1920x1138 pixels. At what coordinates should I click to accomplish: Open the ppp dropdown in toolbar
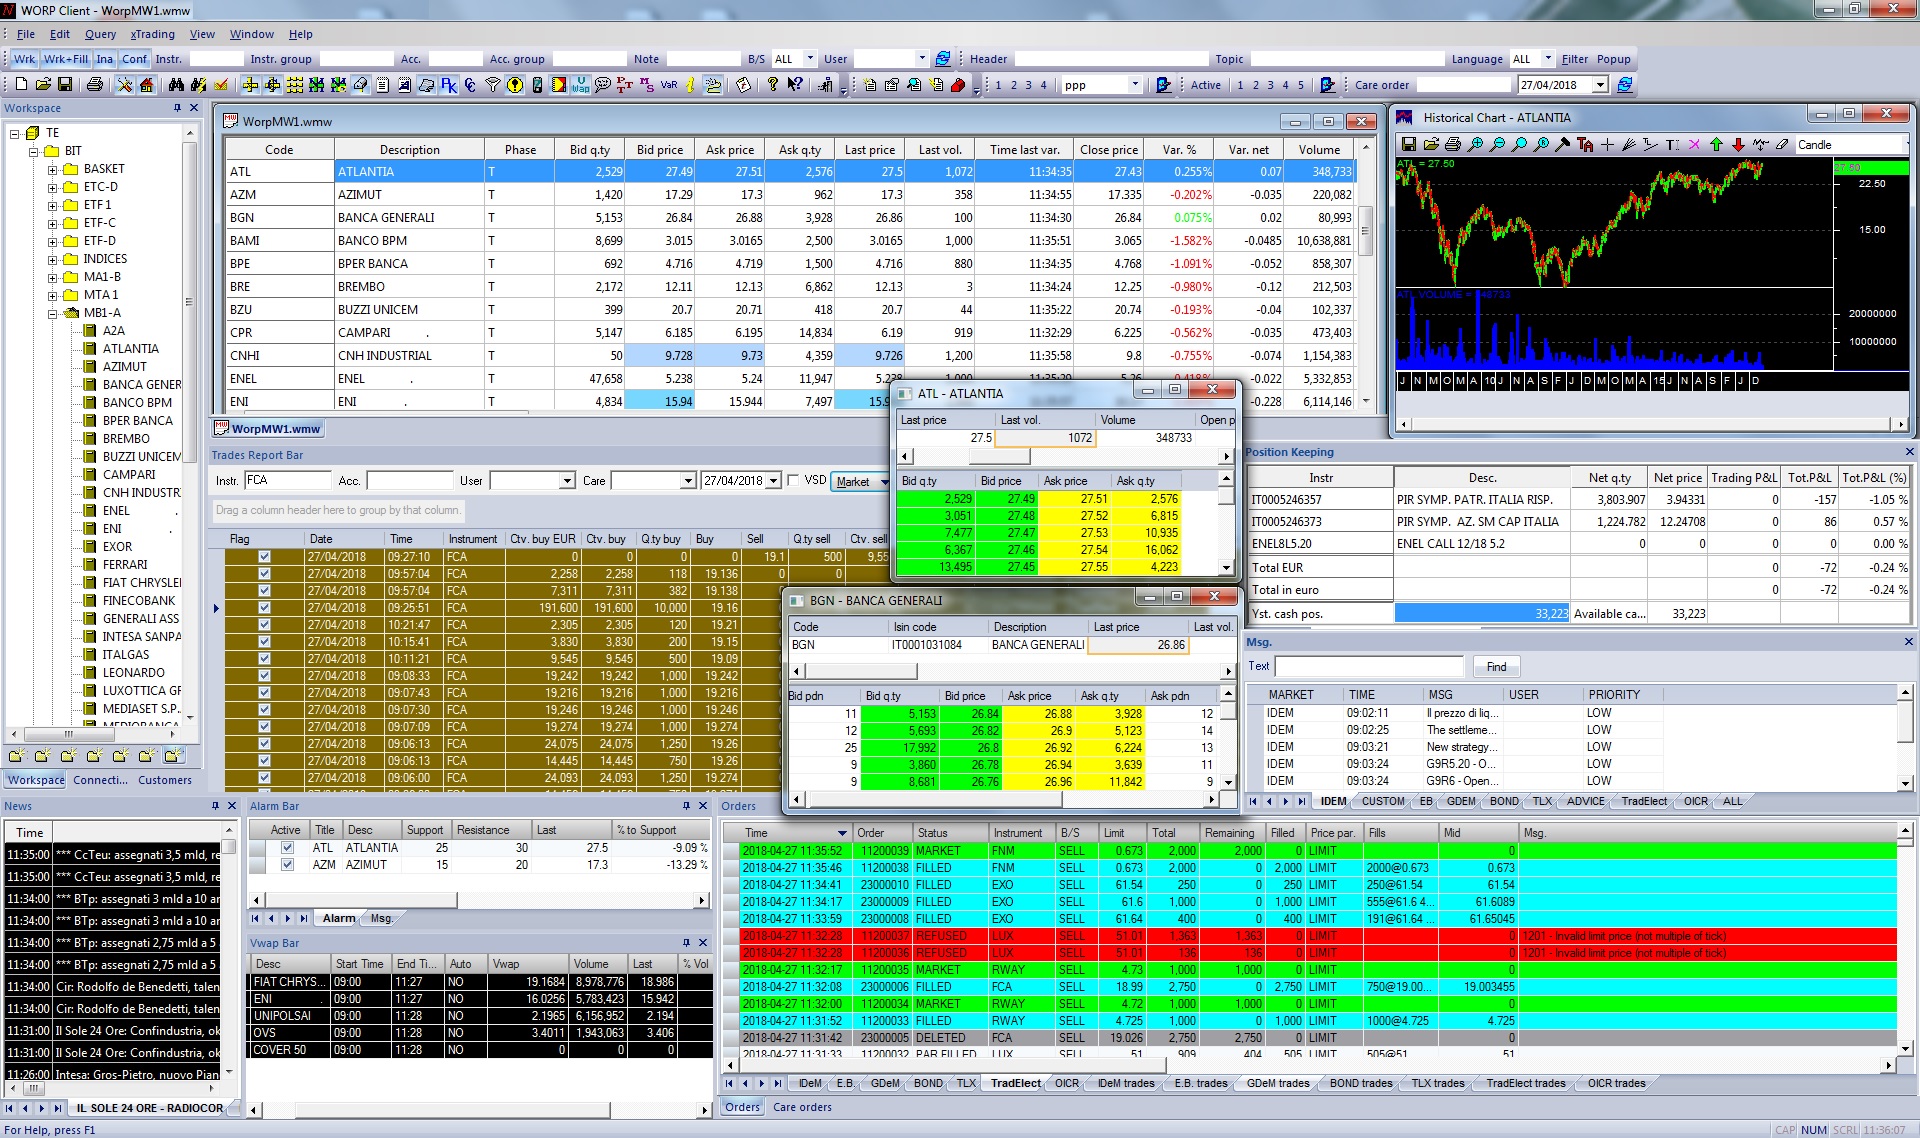pos(1135,85)
